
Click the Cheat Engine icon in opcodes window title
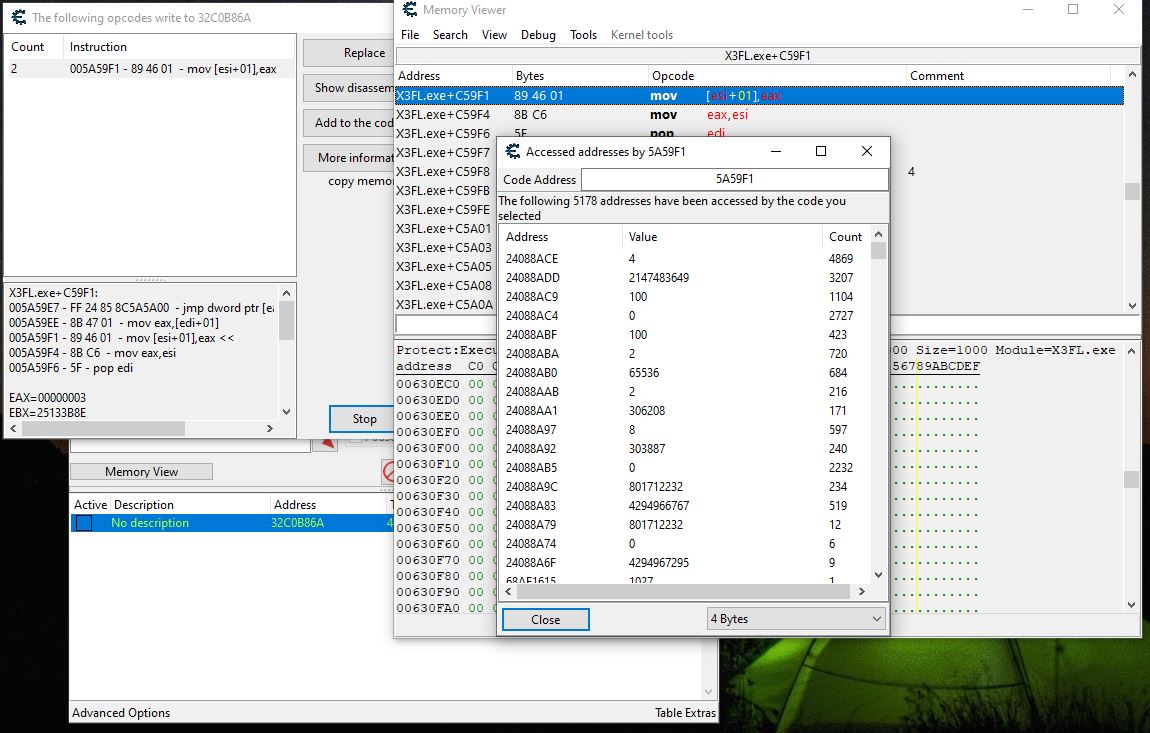(x=17, y=17)
